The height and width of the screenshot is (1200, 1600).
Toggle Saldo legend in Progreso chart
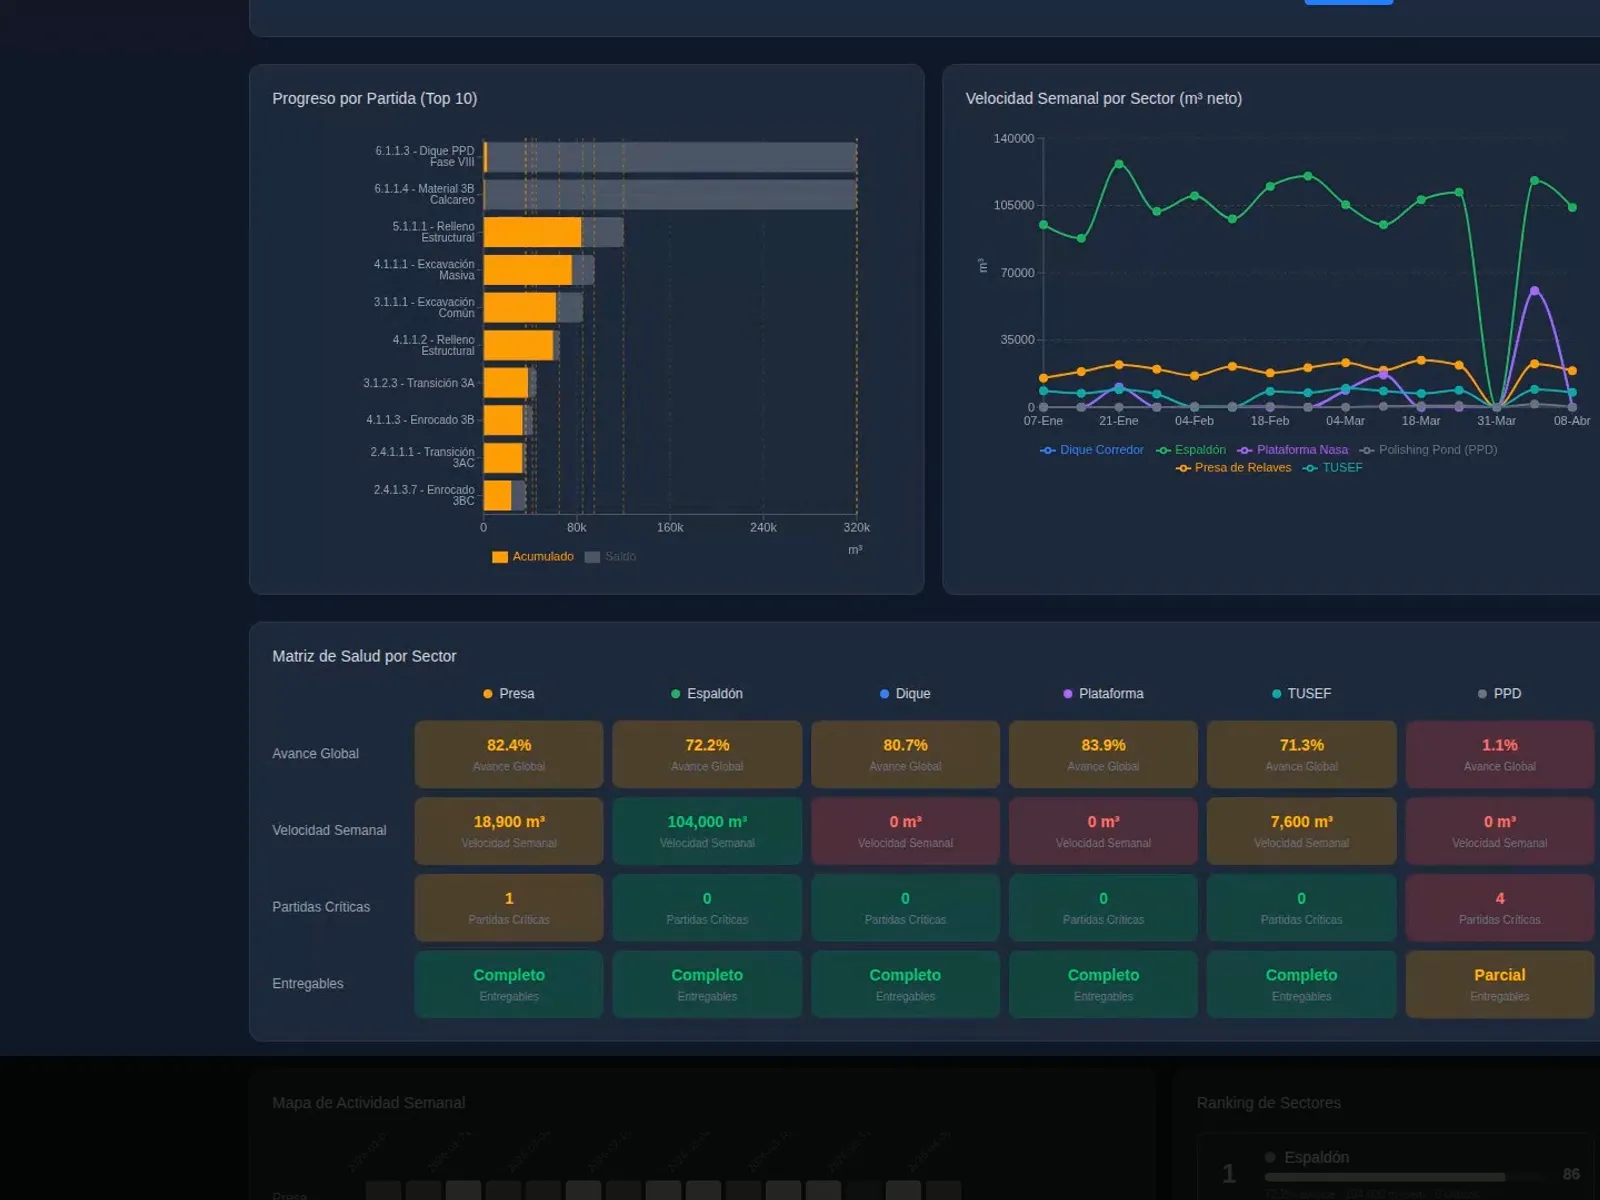(610, 557)
